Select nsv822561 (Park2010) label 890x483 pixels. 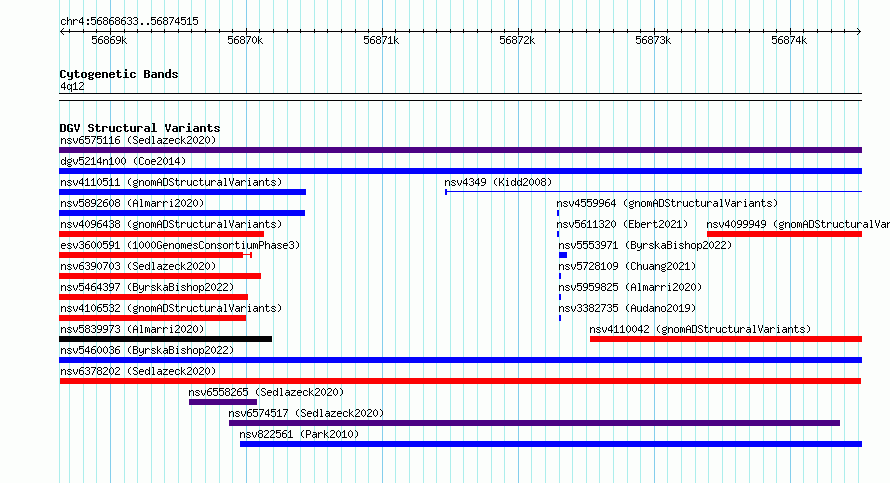pyautogui.click(x=299, y=434)
